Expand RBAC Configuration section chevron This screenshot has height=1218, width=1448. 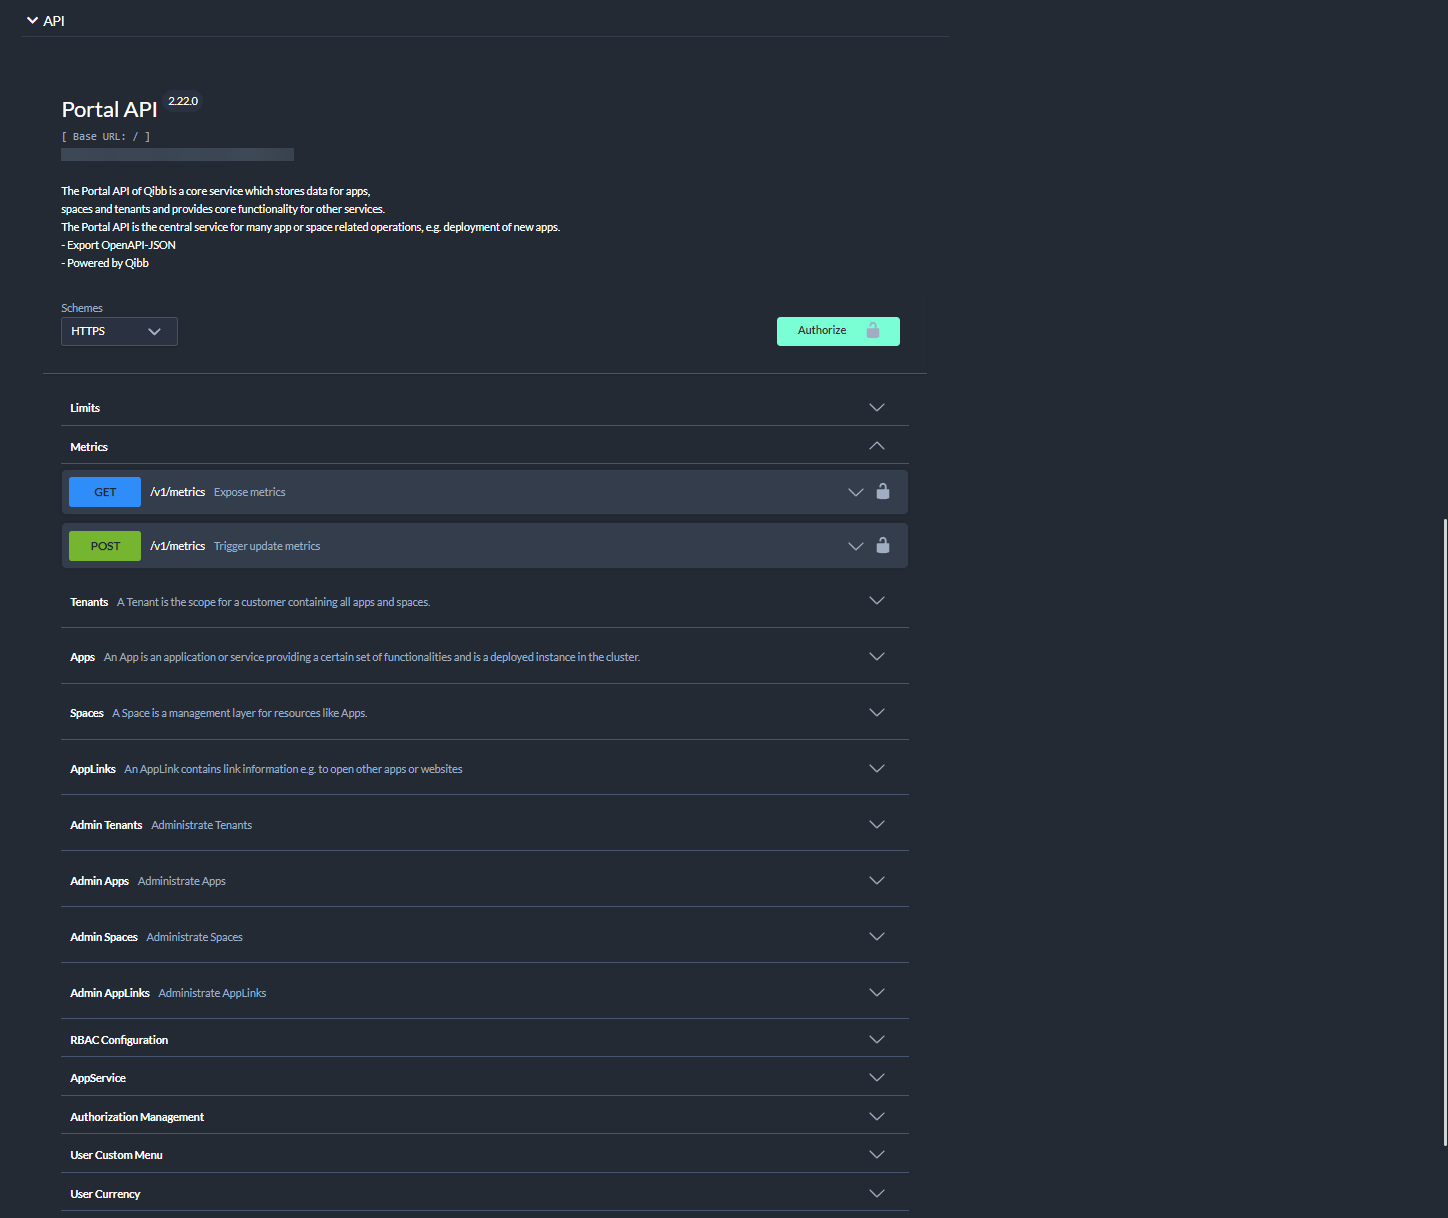876,1040
